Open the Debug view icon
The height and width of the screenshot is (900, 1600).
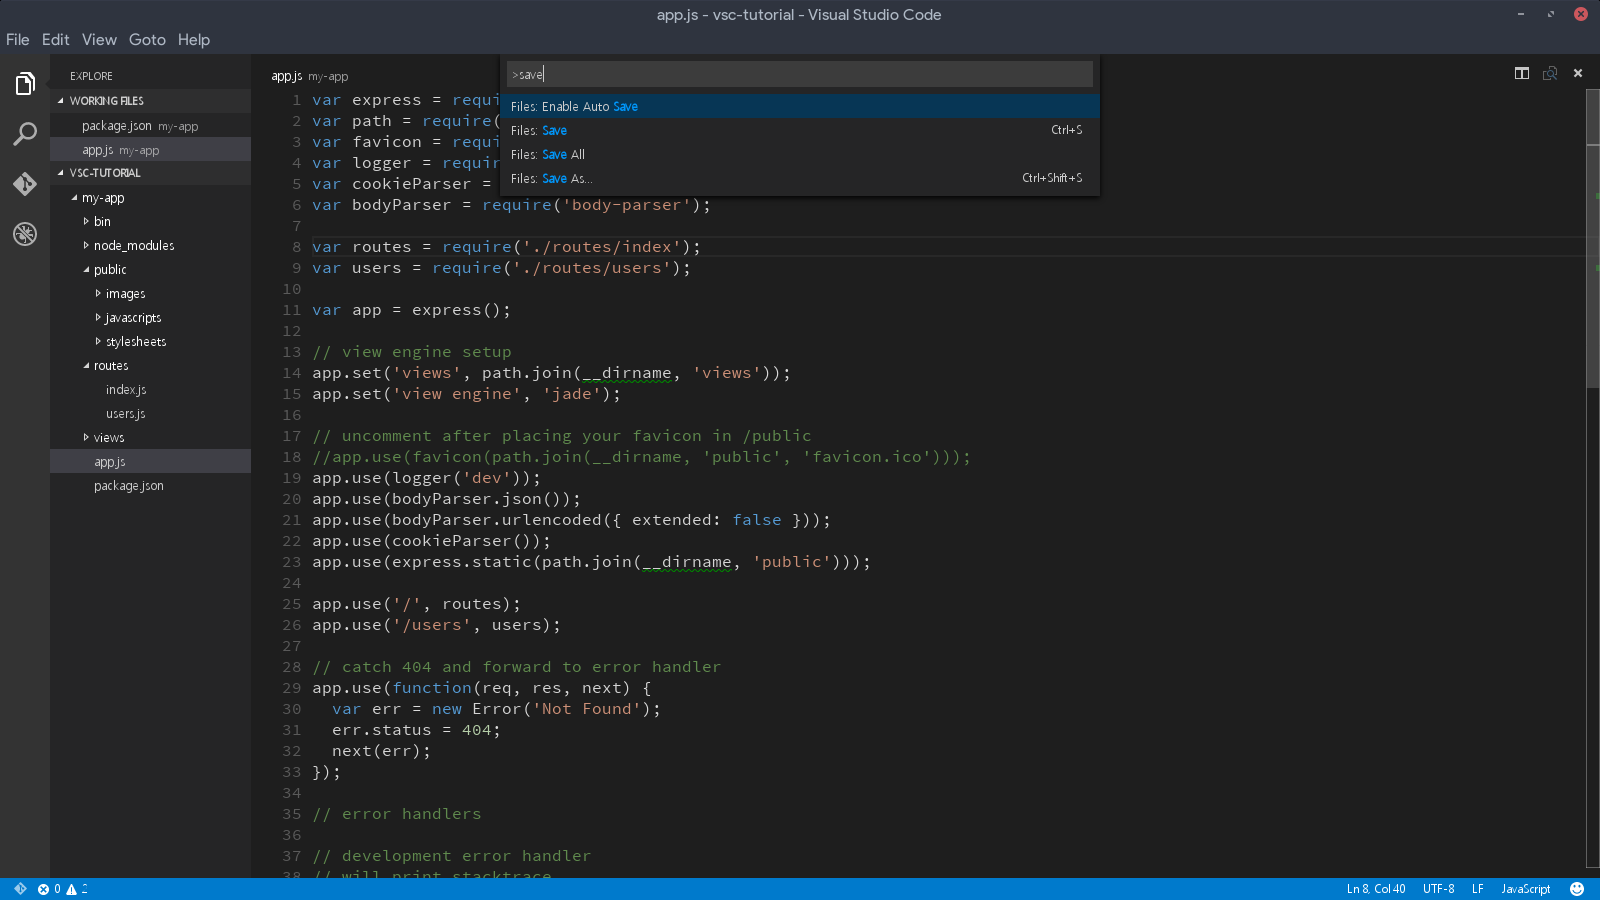[x=25, y=234]
